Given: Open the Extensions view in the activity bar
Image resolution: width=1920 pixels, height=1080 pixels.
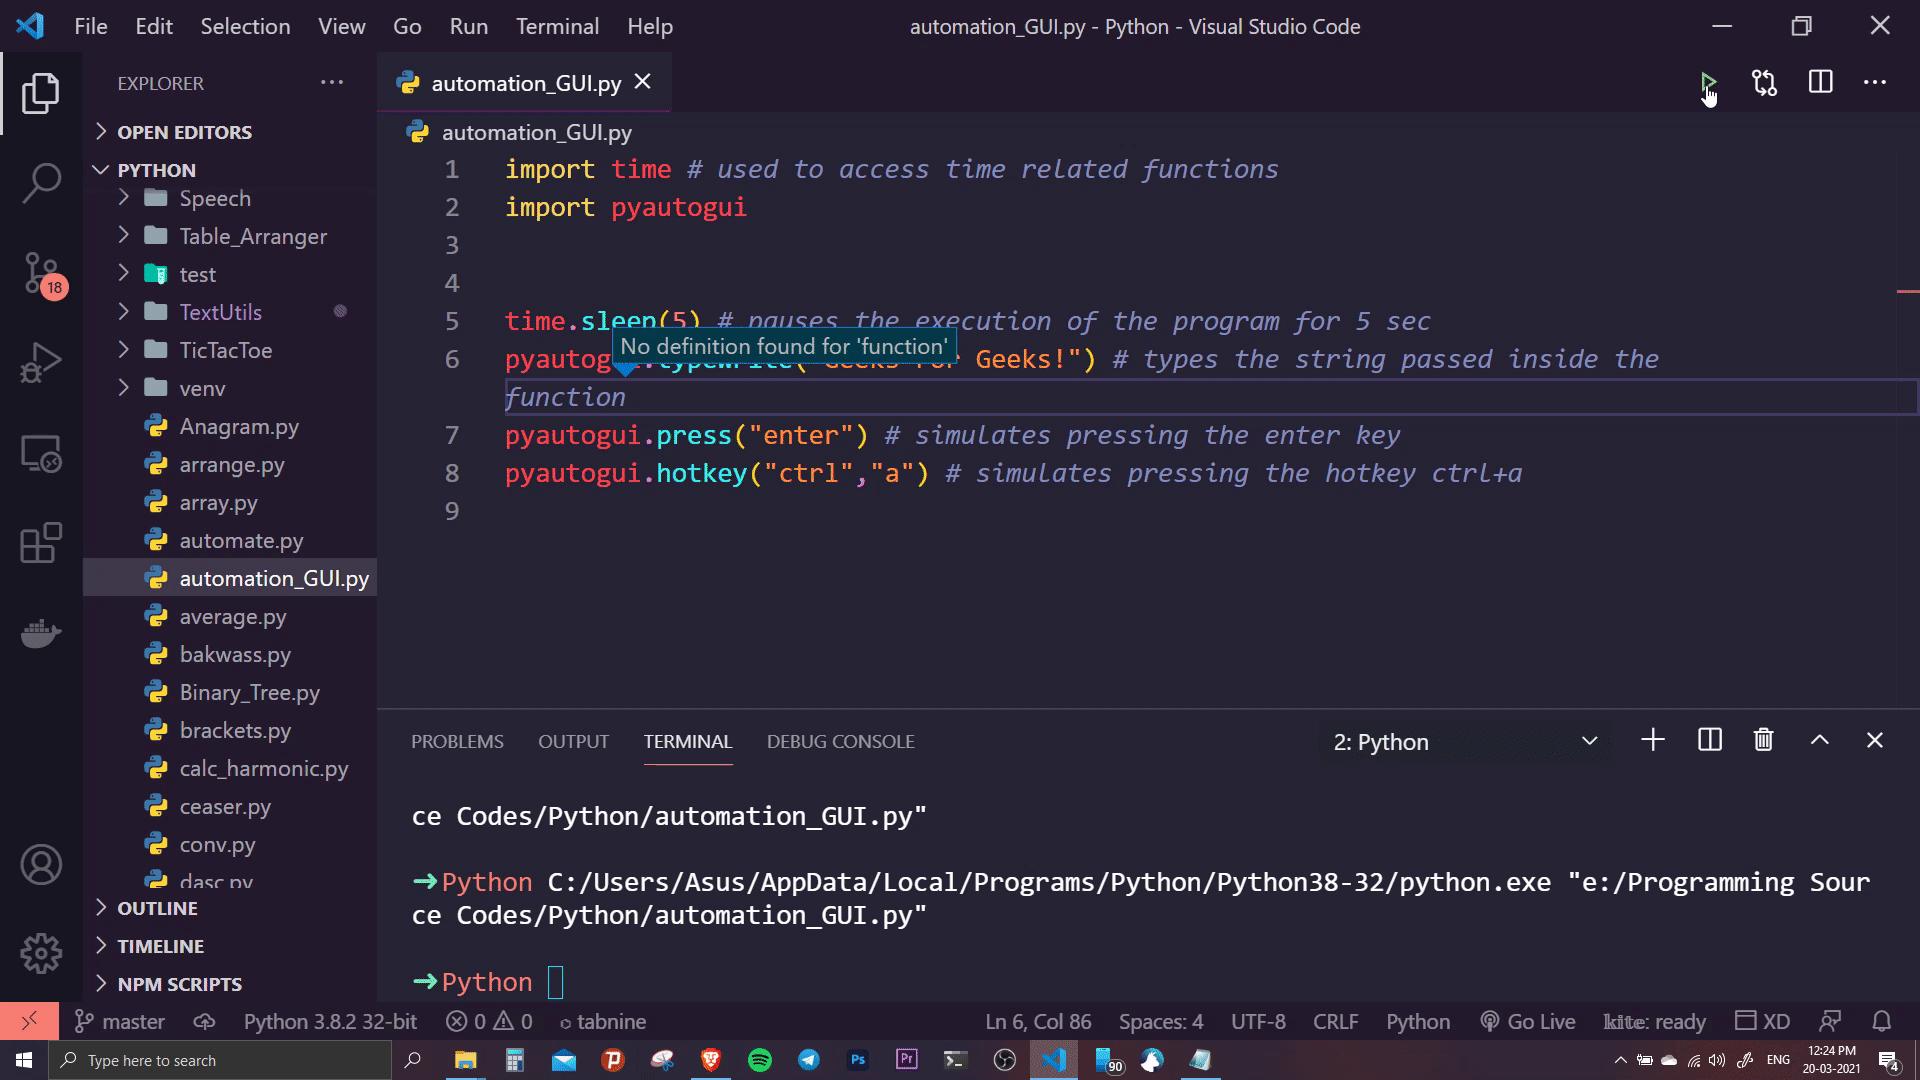Looking at the screenshot, I should (x=41, y=544).
